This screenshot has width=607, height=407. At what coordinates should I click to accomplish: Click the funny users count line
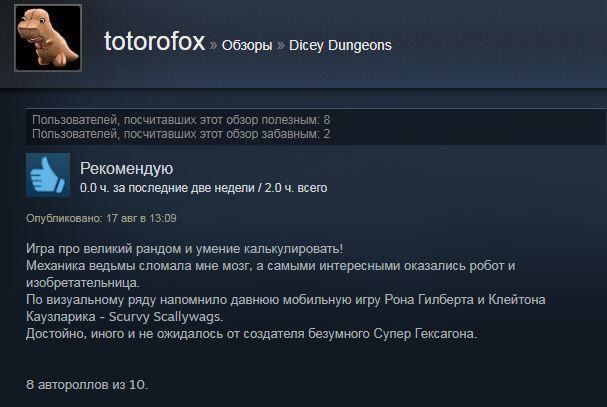click(x=181, y=134)
